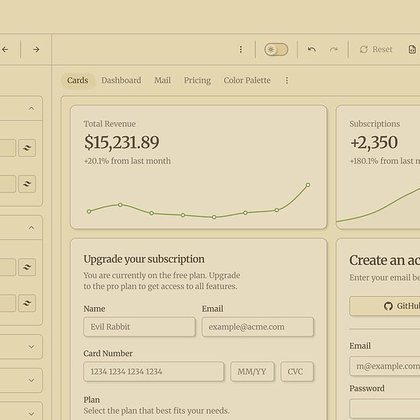420x420 pixels.
Task: Click the "Upgrade your subscription" heading
Action: click(144, 259)
